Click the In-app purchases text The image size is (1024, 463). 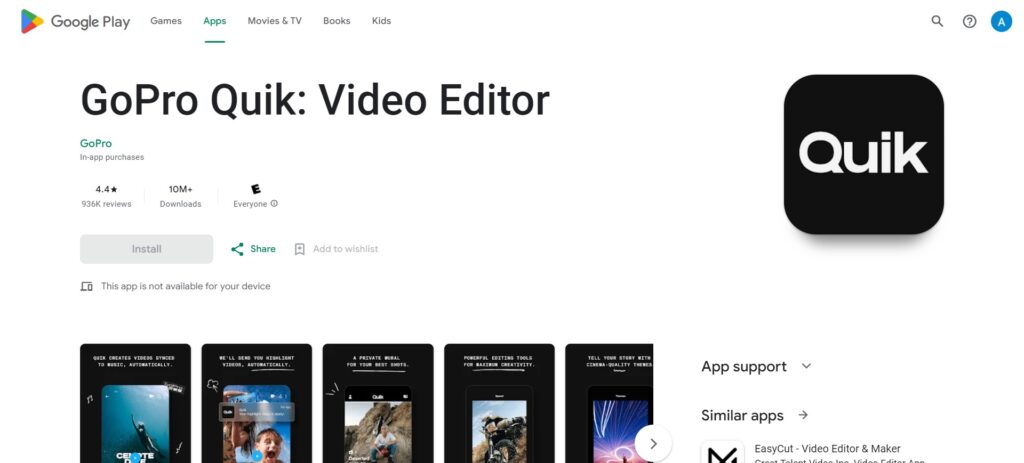point(112,157)
